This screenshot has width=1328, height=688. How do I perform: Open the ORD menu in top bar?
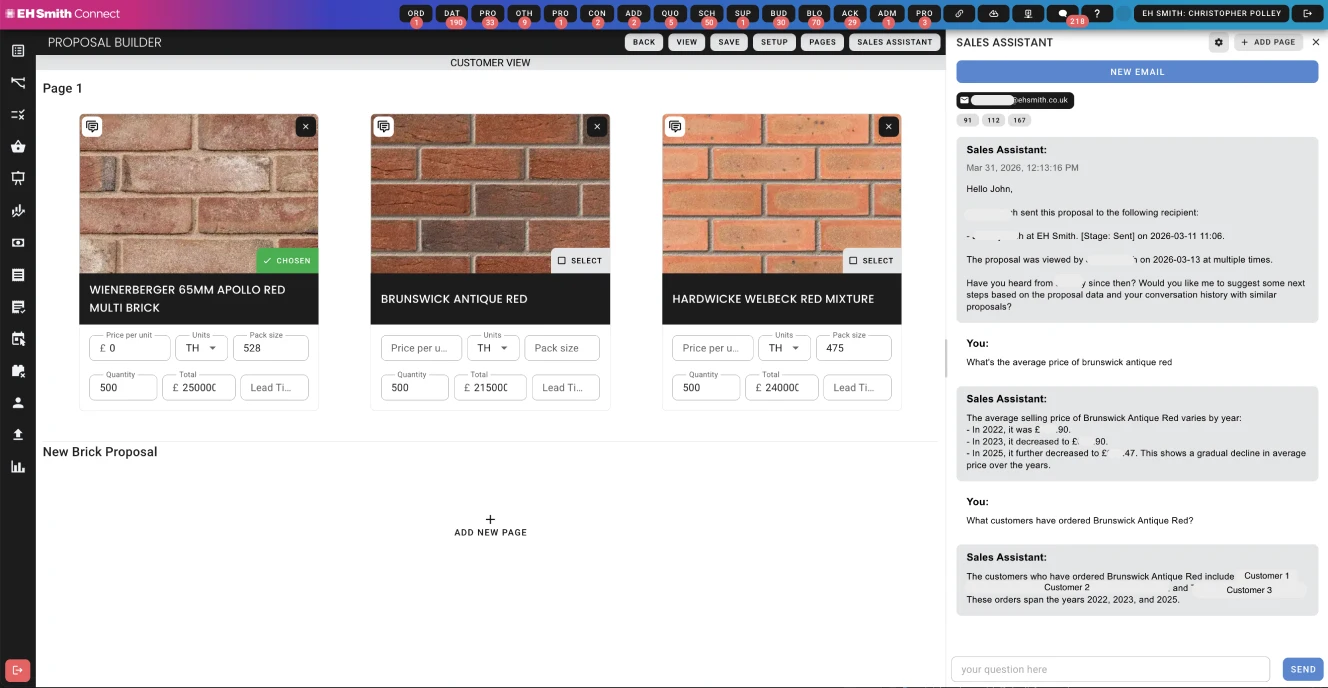[x=416, y=14]
